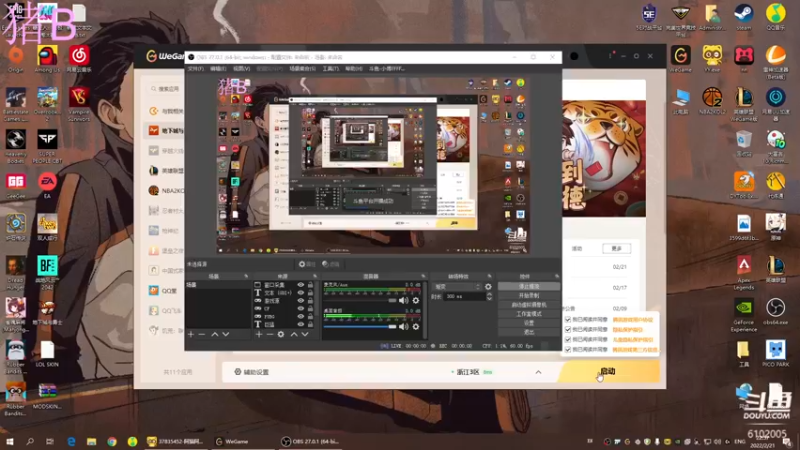The width and height of the screenshot is (800, 450).
Task: Uncheck fourth agreement checkbox in WeGame
Action: coord(568,349)
